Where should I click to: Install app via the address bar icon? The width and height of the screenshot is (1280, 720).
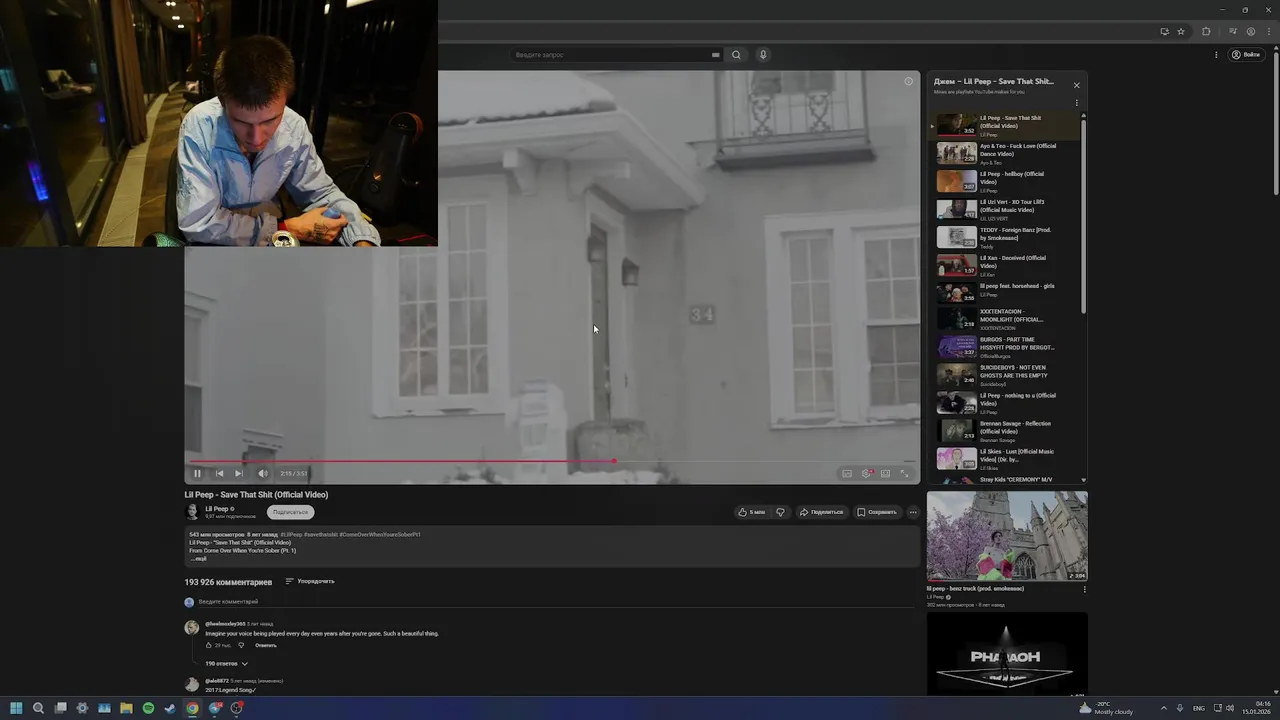click(x=1164, y=31)
